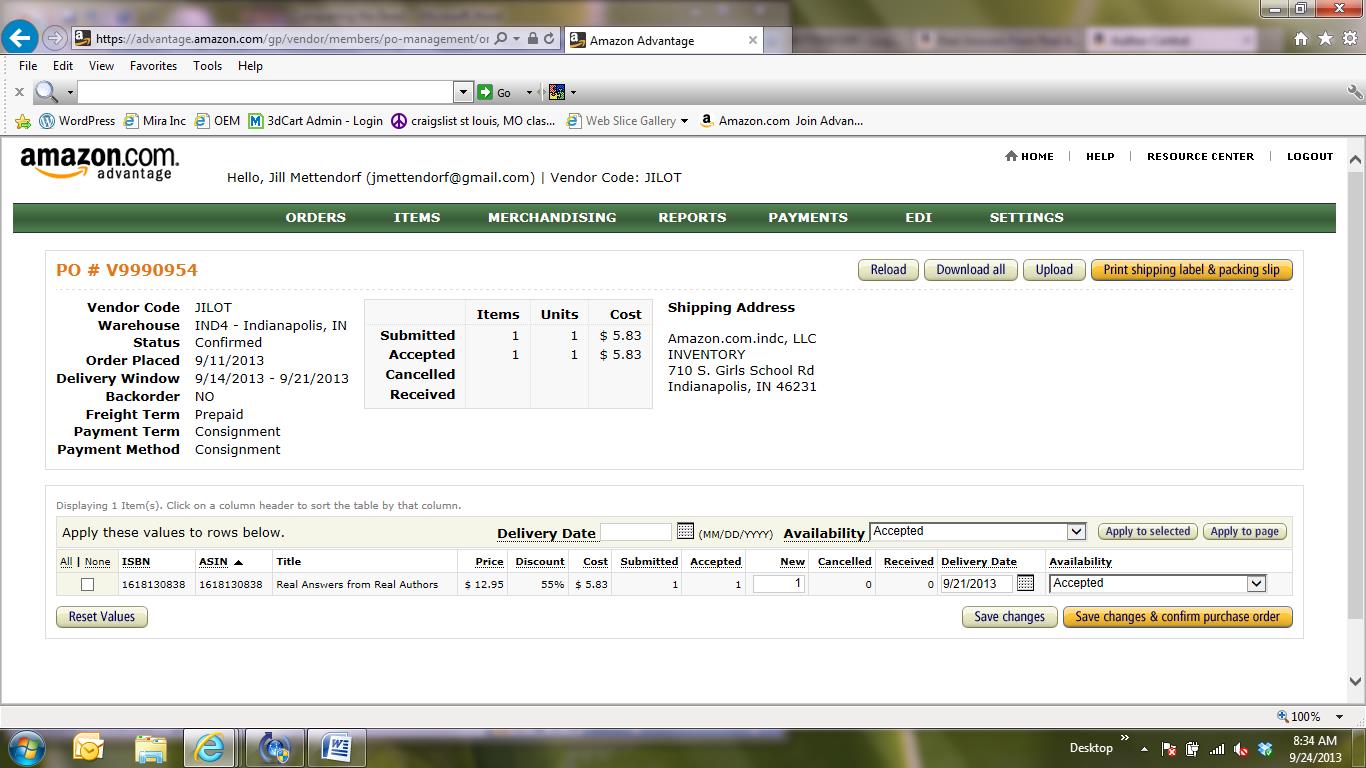Screen dimensions: 1366x768
Task: Tick the checkbox for ISBN 1618130838 row
Action: pyautogui.click(x=87, y=584)
